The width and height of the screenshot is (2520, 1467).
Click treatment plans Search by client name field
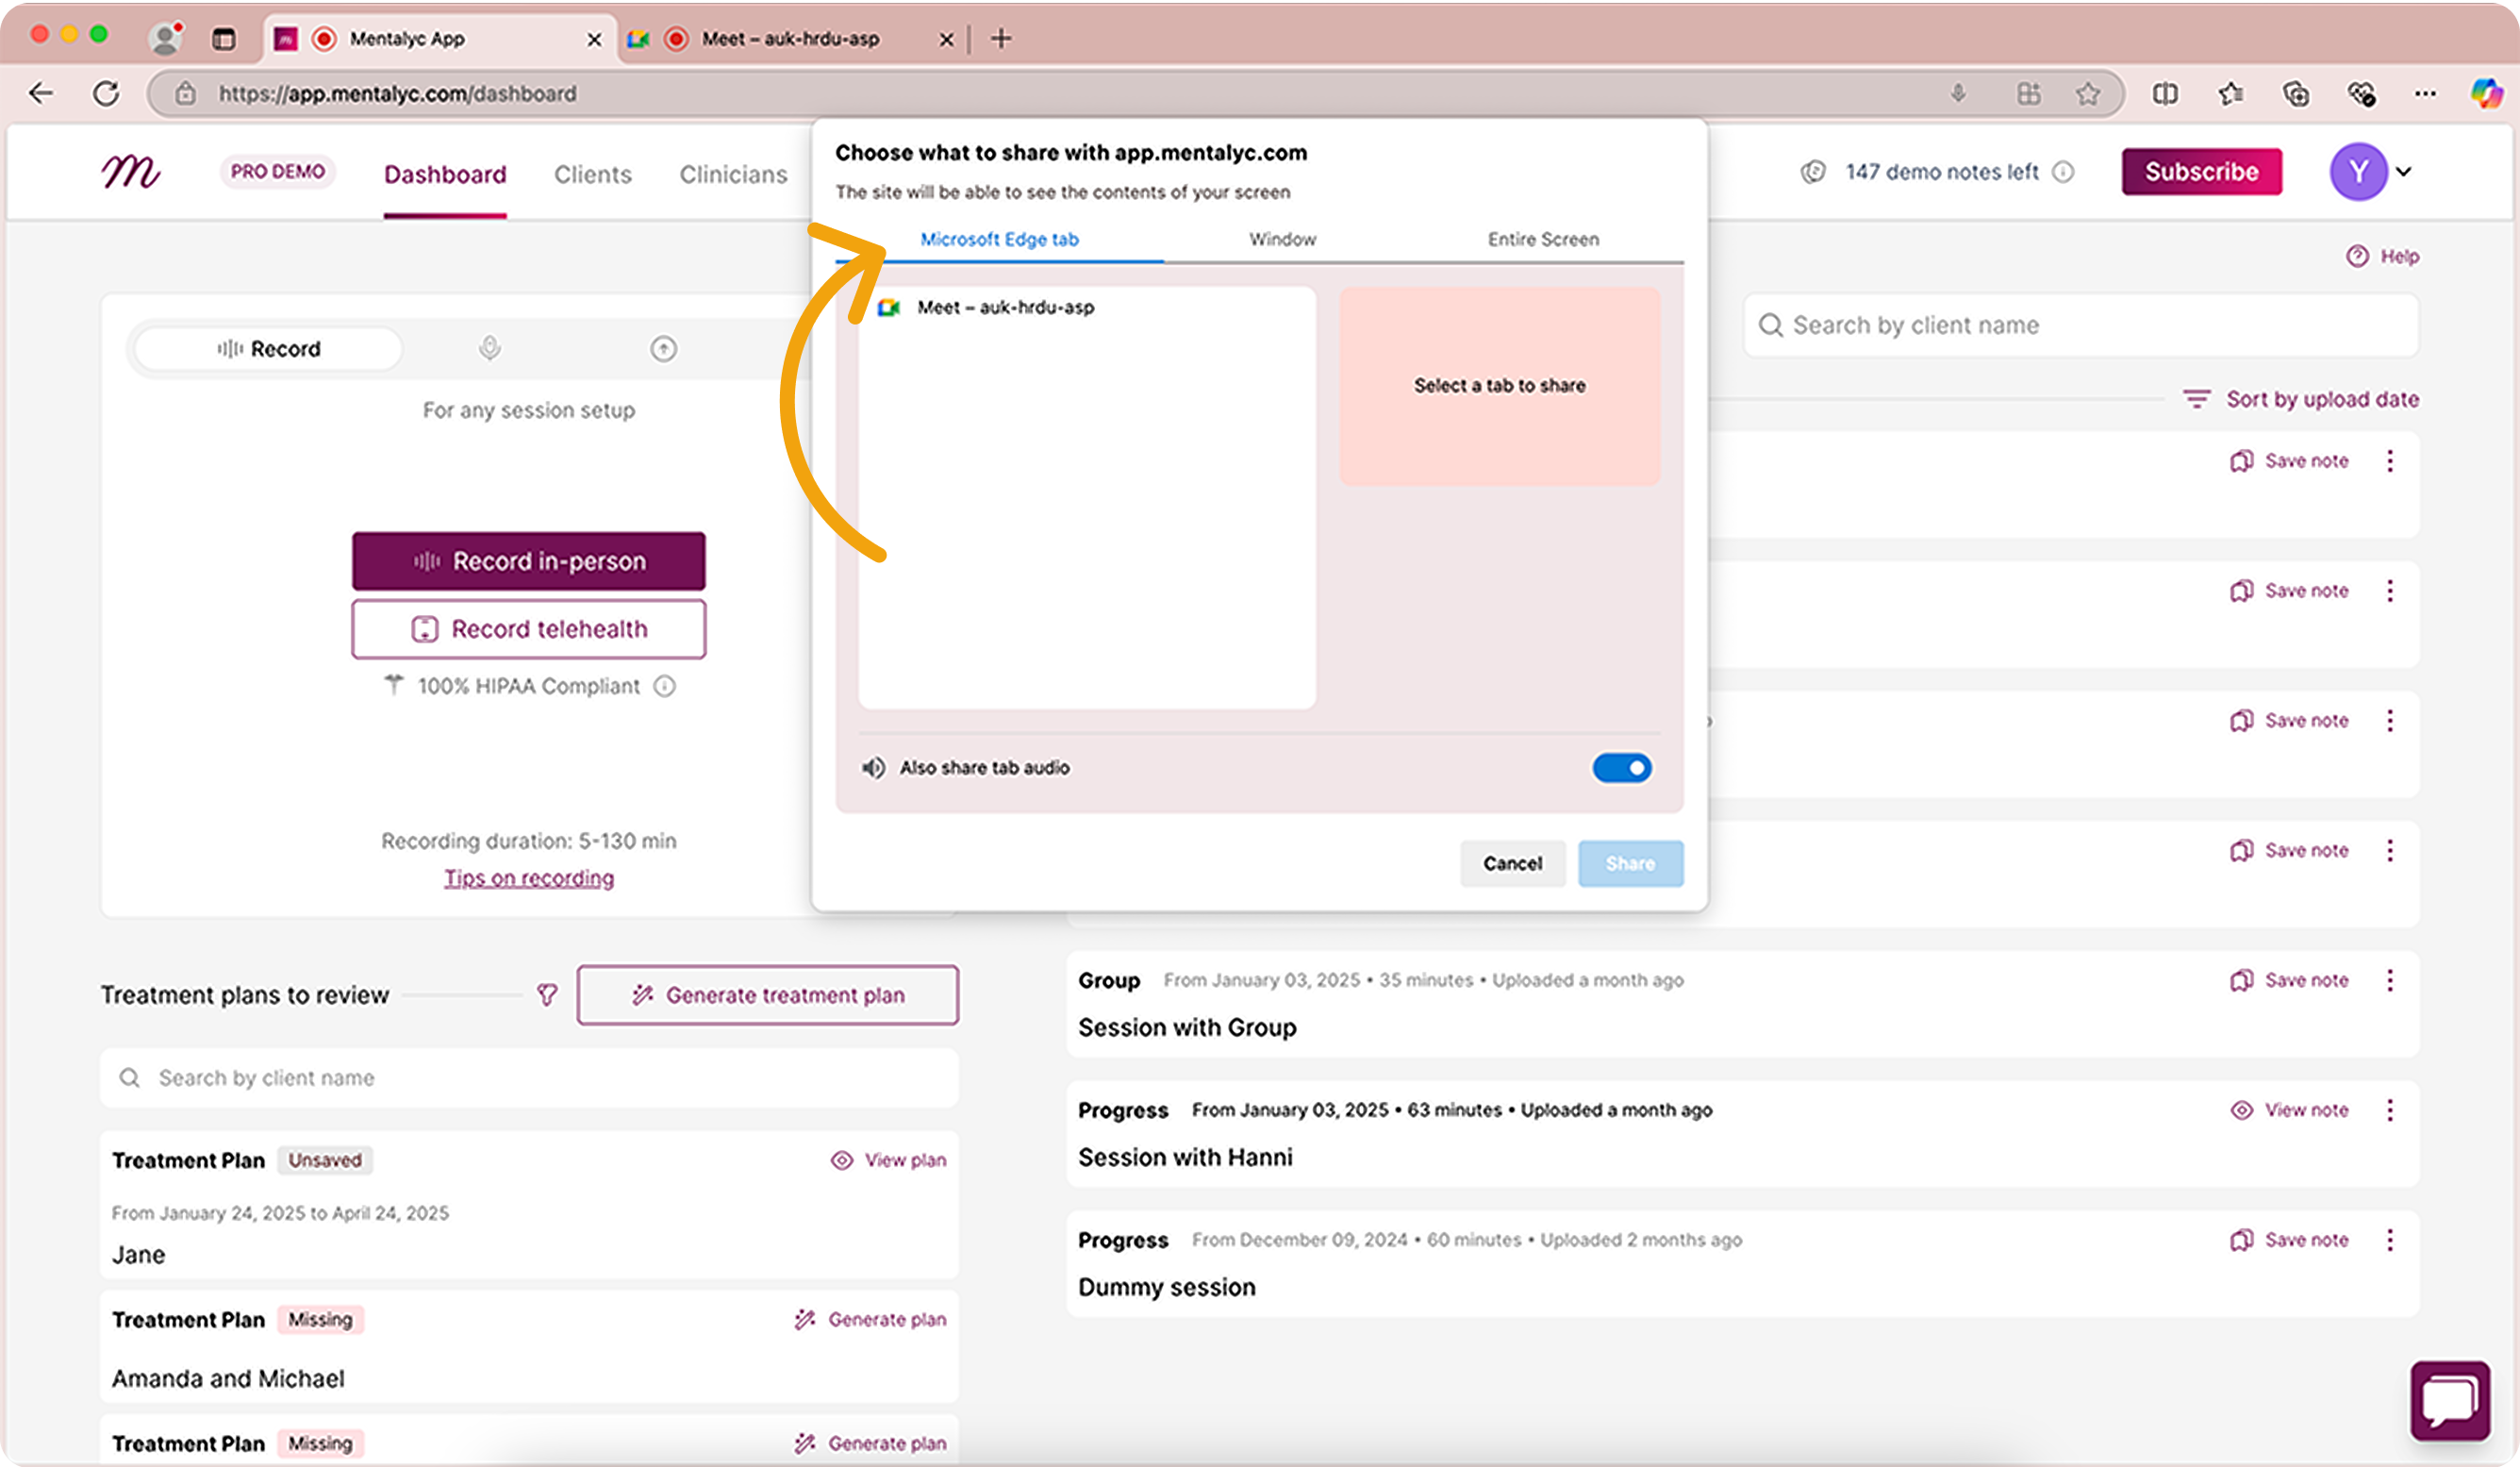[529, 1078]
